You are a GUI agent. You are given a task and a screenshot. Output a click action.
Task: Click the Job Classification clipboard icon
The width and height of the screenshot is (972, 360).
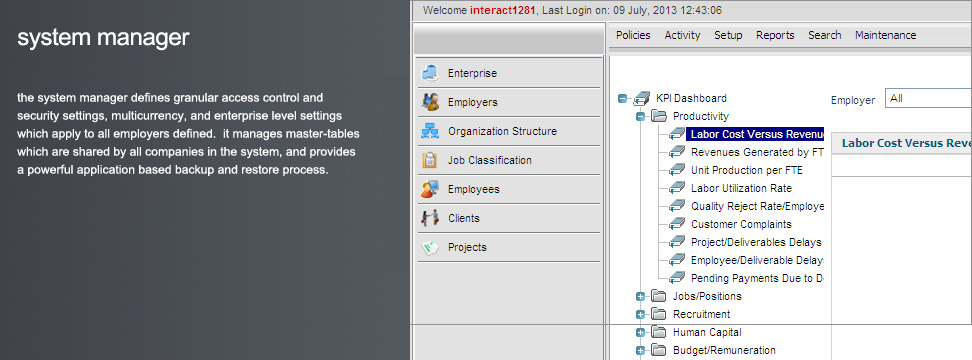(430, 160)
